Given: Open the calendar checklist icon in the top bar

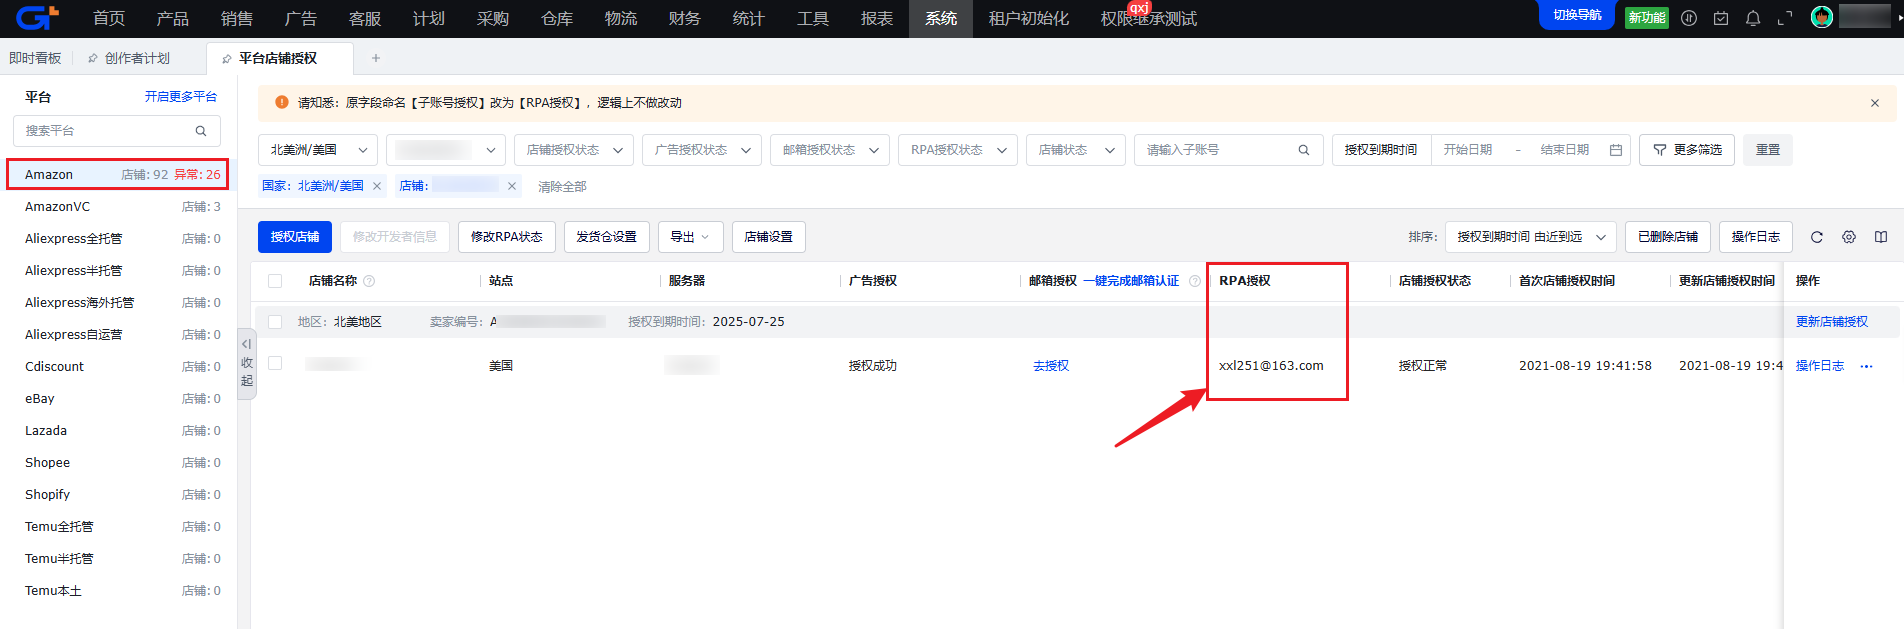Looking at the screenshot, I should tap(1721, 18).
